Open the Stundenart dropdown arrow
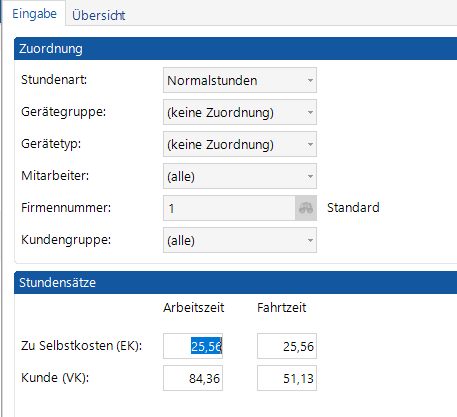457x417 pixels. click(x=310, y=80)
